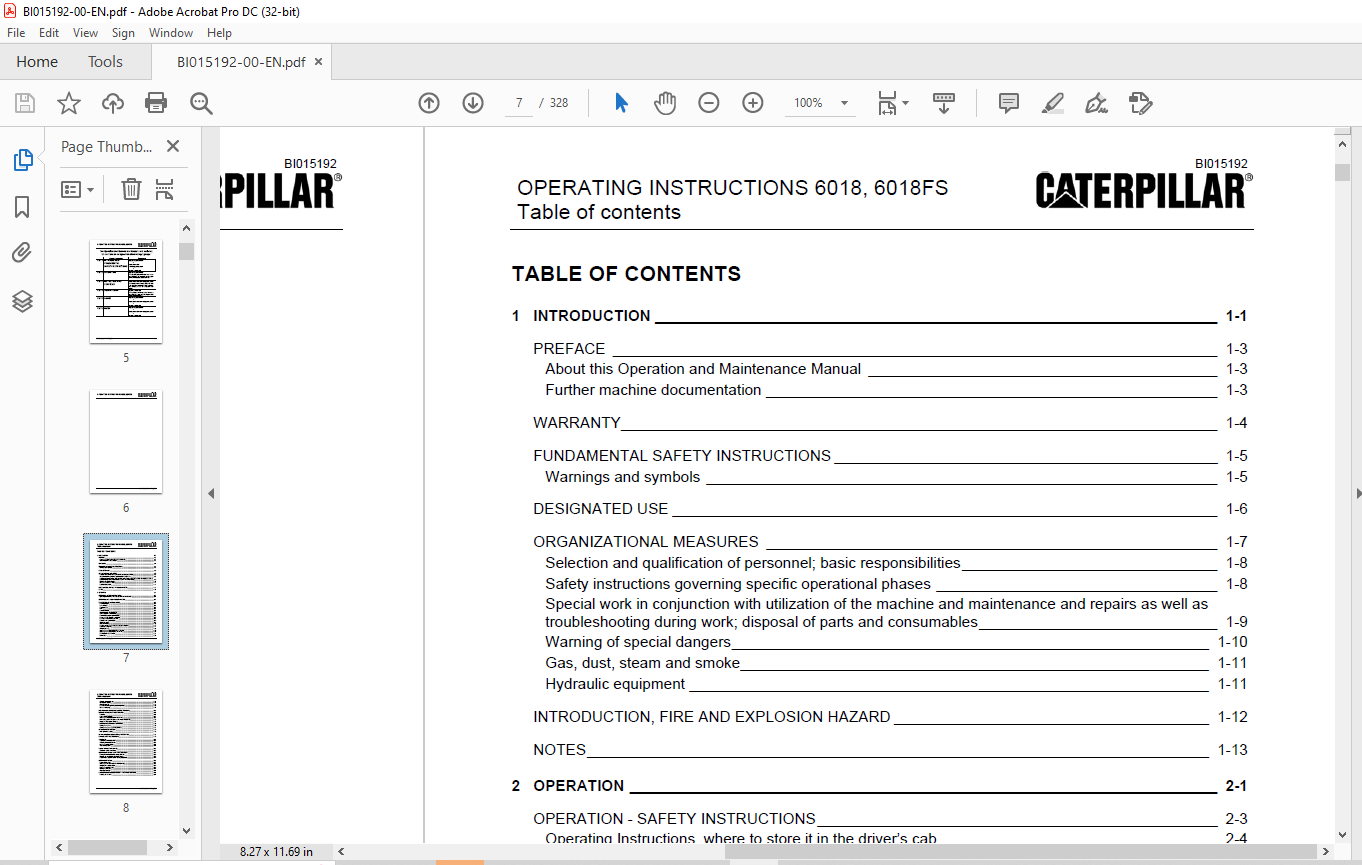Collapse the left navigation pane arrow
The image size is (1362, 865).
(211, 493)
